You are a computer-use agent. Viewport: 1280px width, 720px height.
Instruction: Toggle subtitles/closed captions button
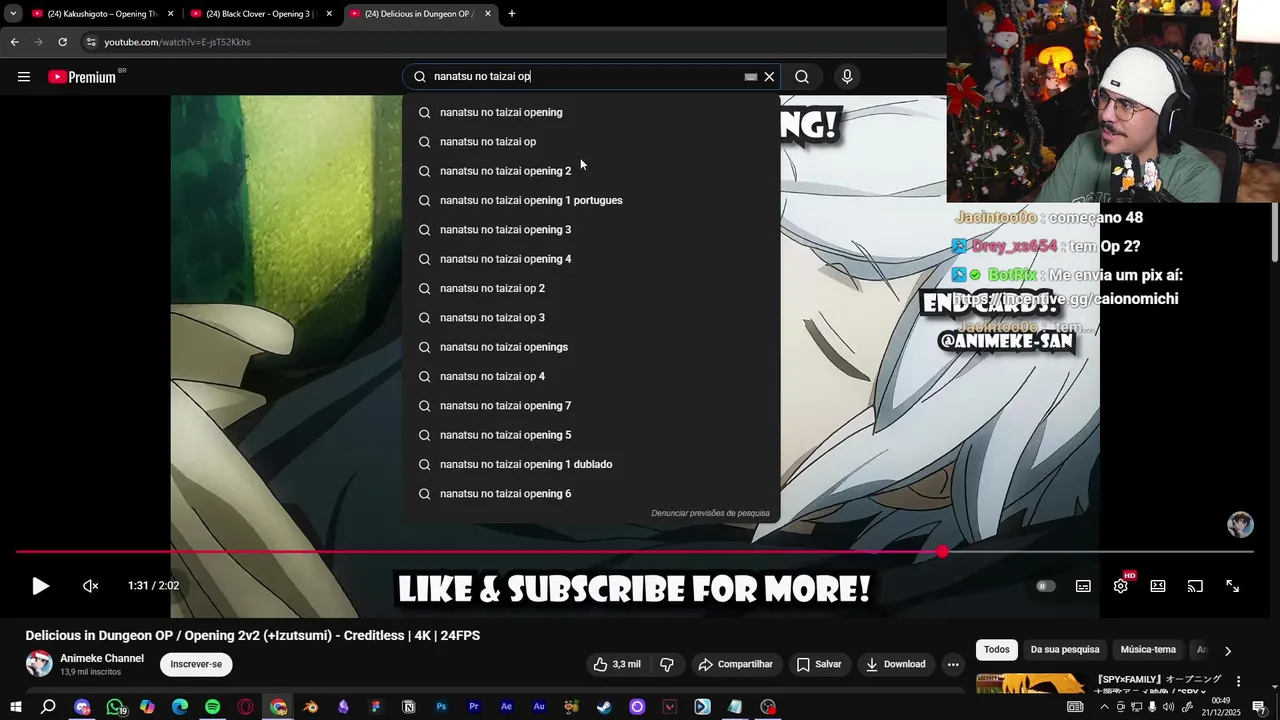click(1083, 586)
